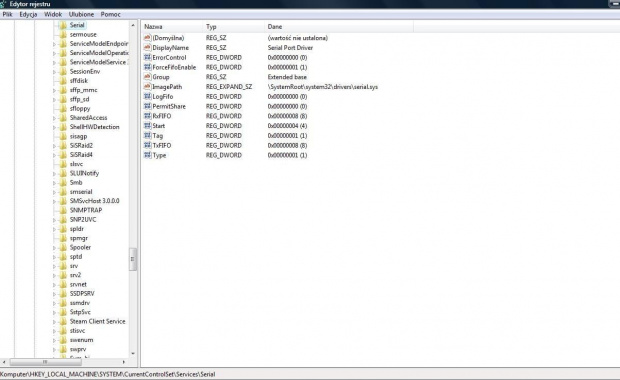Select the swenum tree key
This screenshot has height=380, width=620.
point(81,340)
